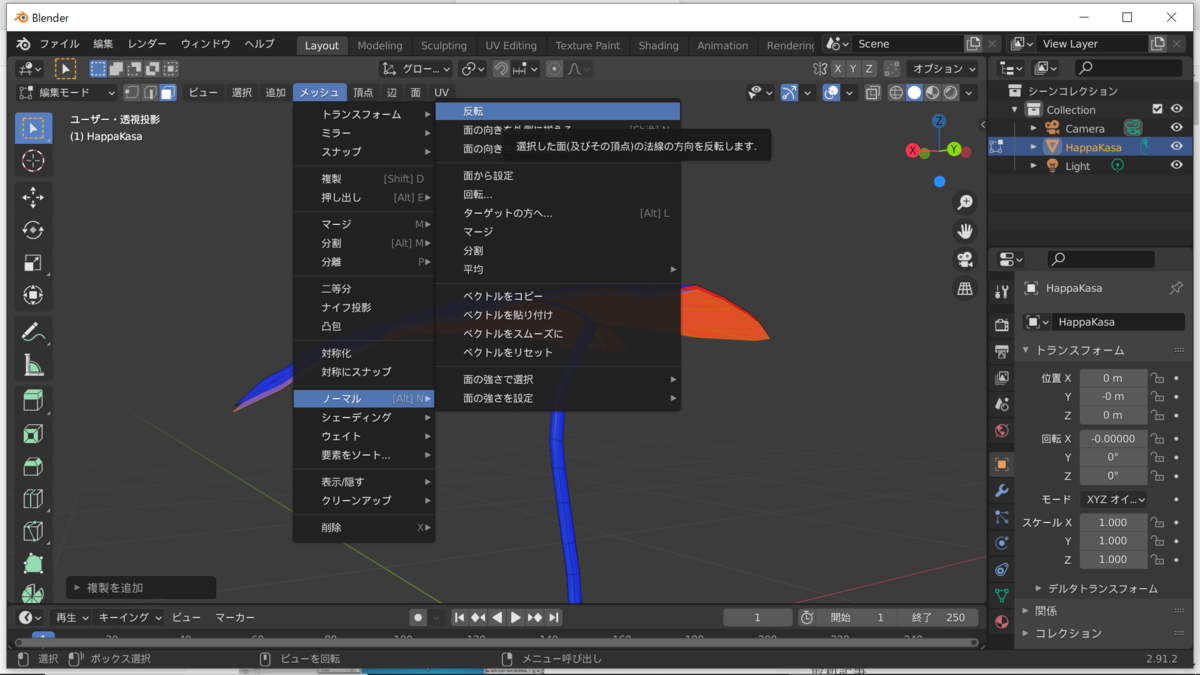Switch to solid viewport shading
This screenshot has height=675, width=1200.
pyautogui.click(x=914, y=92)
